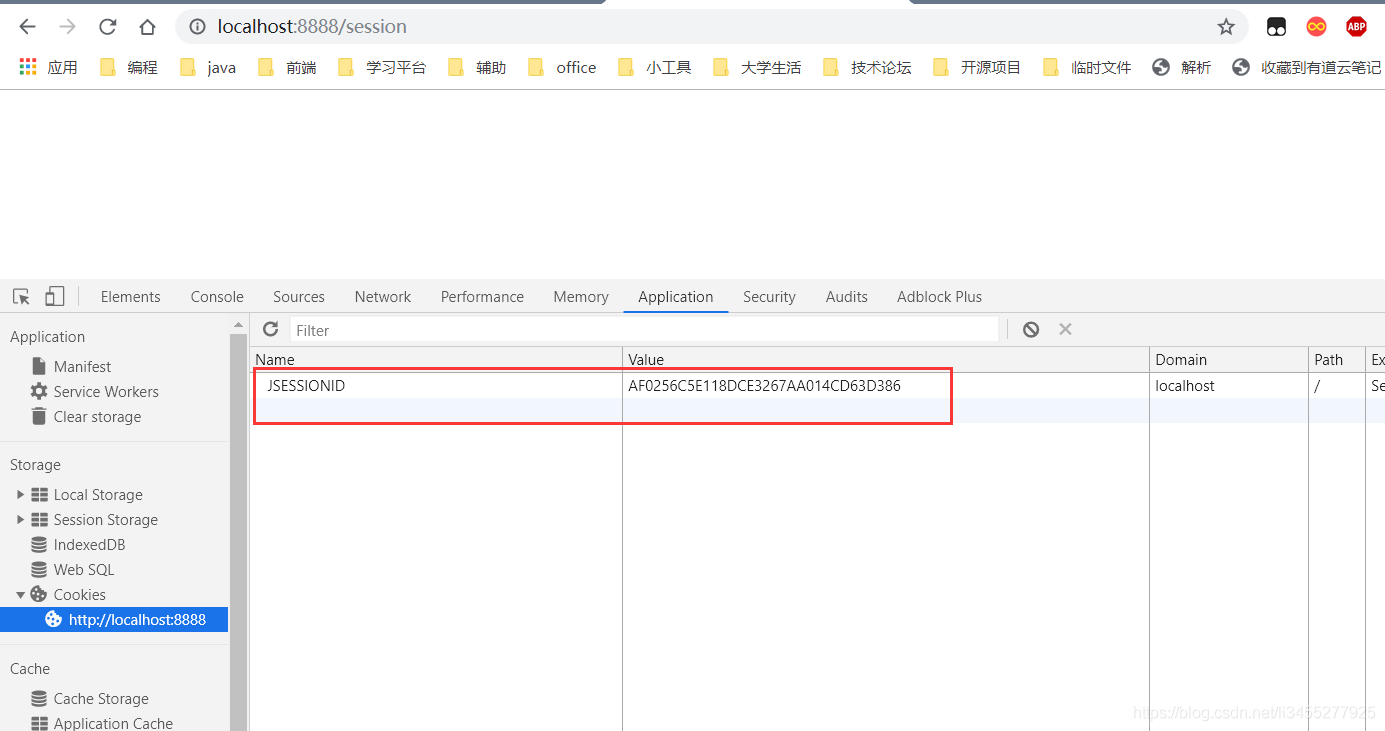Viewport: 1385px width, 731px height.
Task: Switch to the Audits tab
Action: pos(847,297)
